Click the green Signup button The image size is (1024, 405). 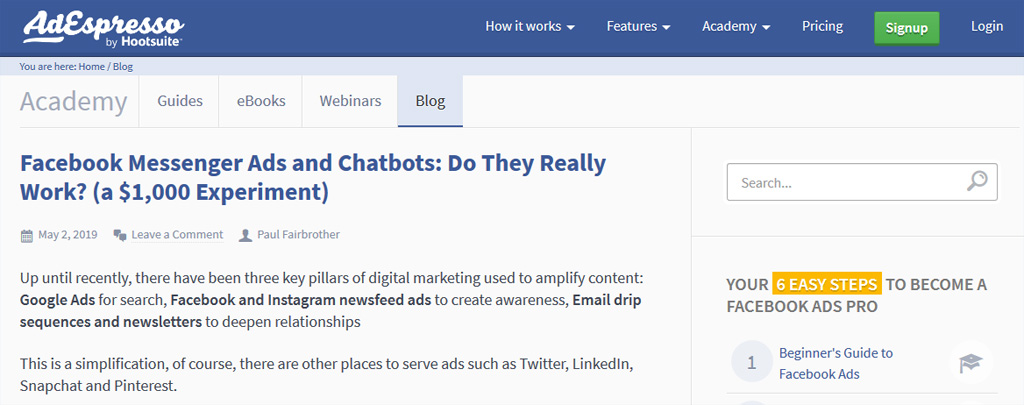(906, 28)
